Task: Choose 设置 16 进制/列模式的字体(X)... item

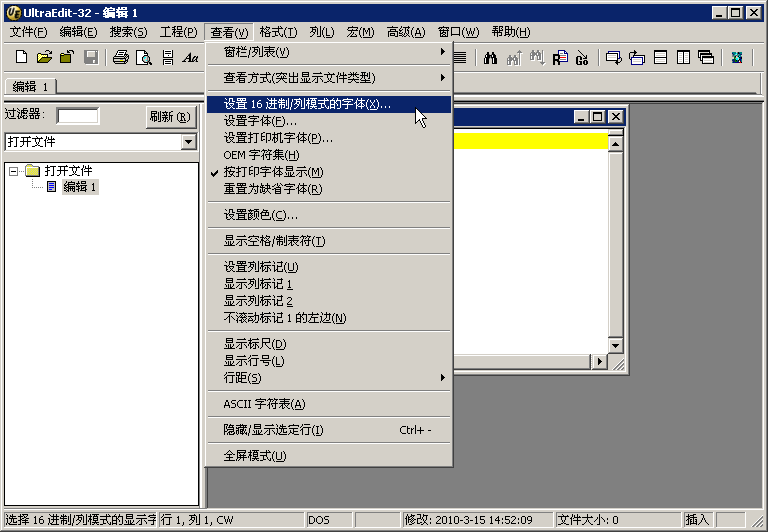Action: 329,104
